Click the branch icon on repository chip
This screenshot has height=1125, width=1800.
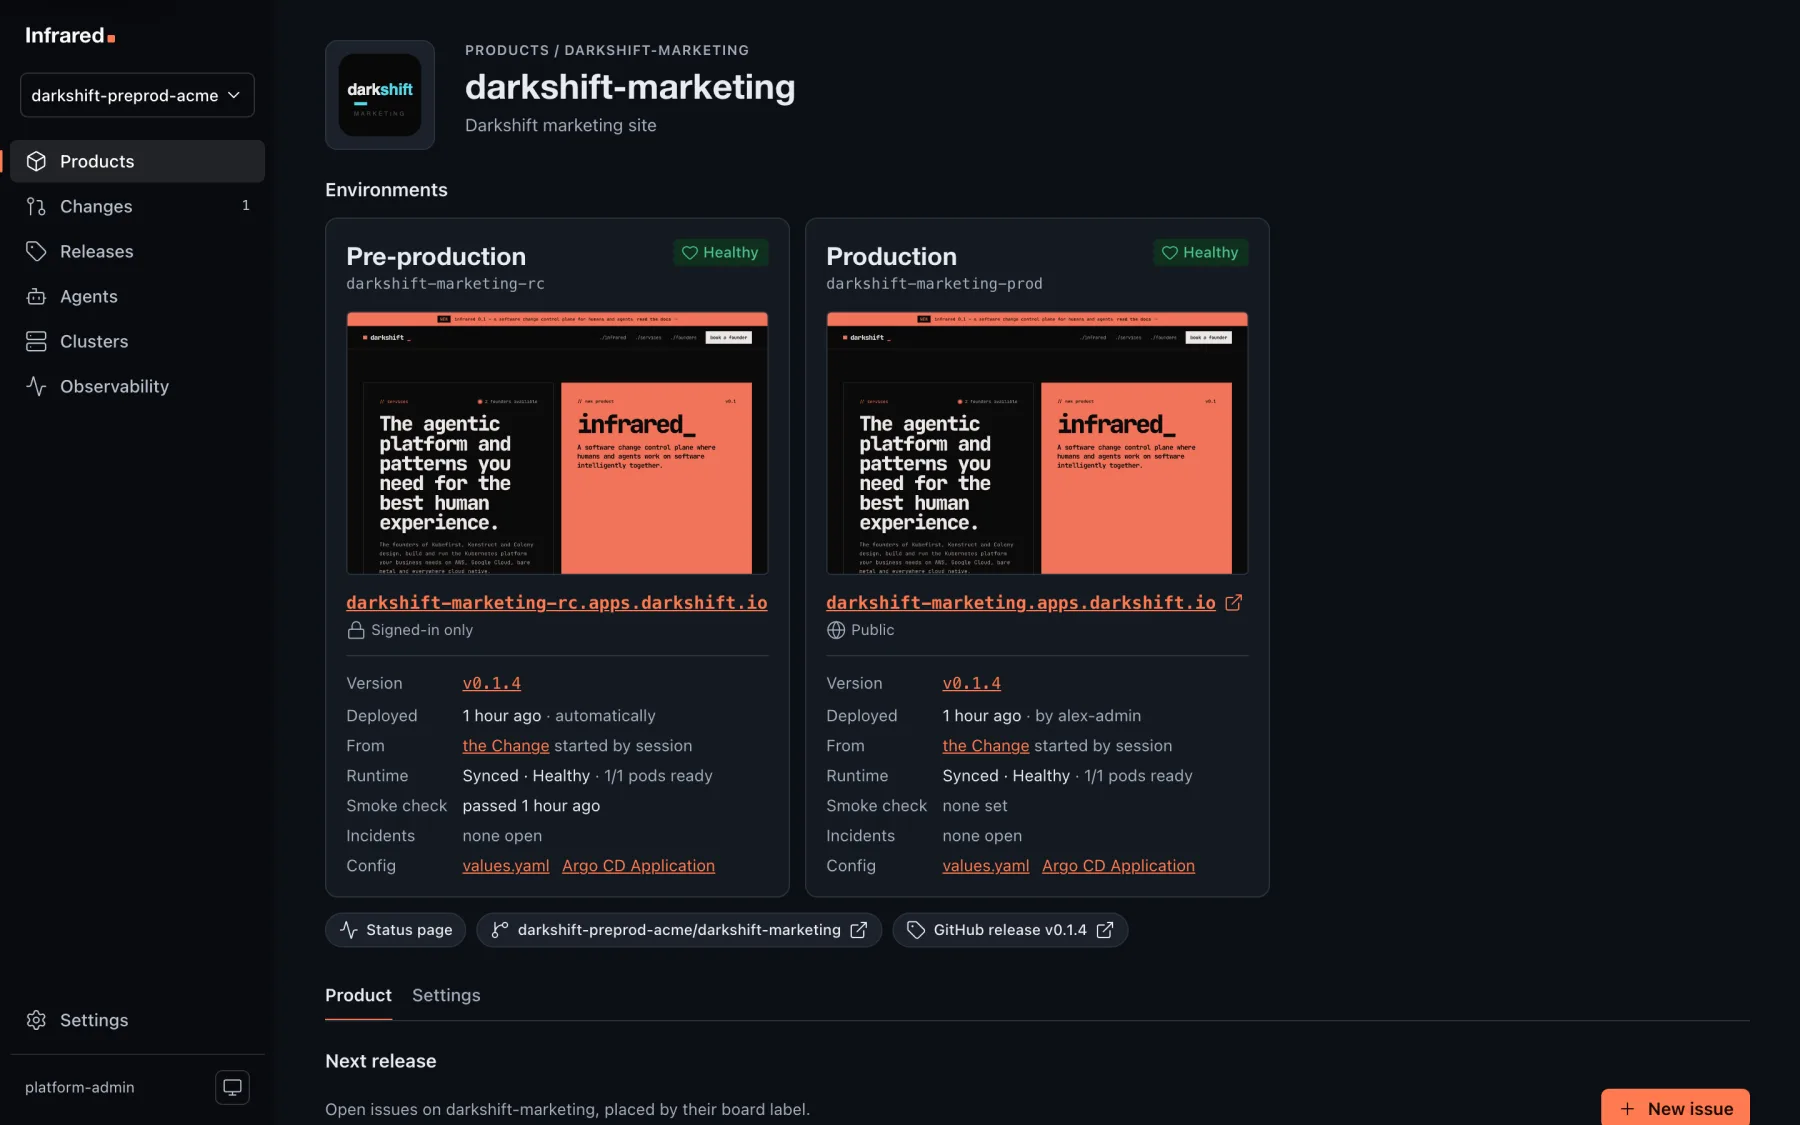pos(499,930)
